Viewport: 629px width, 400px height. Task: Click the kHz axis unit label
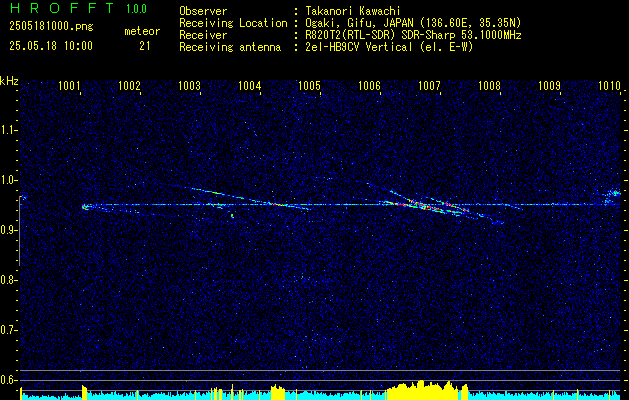click(x=9, y=81)
